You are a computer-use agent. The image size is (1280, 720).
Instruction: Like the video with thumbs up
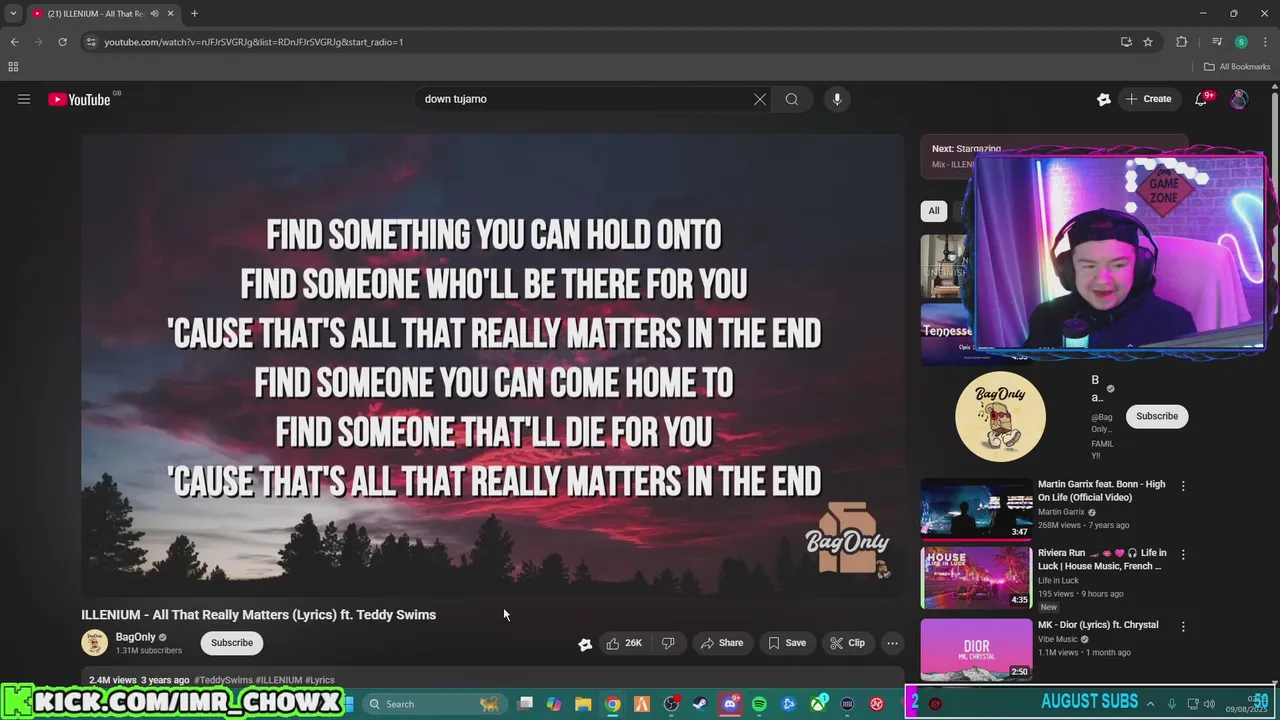click(x=624, y=643)
